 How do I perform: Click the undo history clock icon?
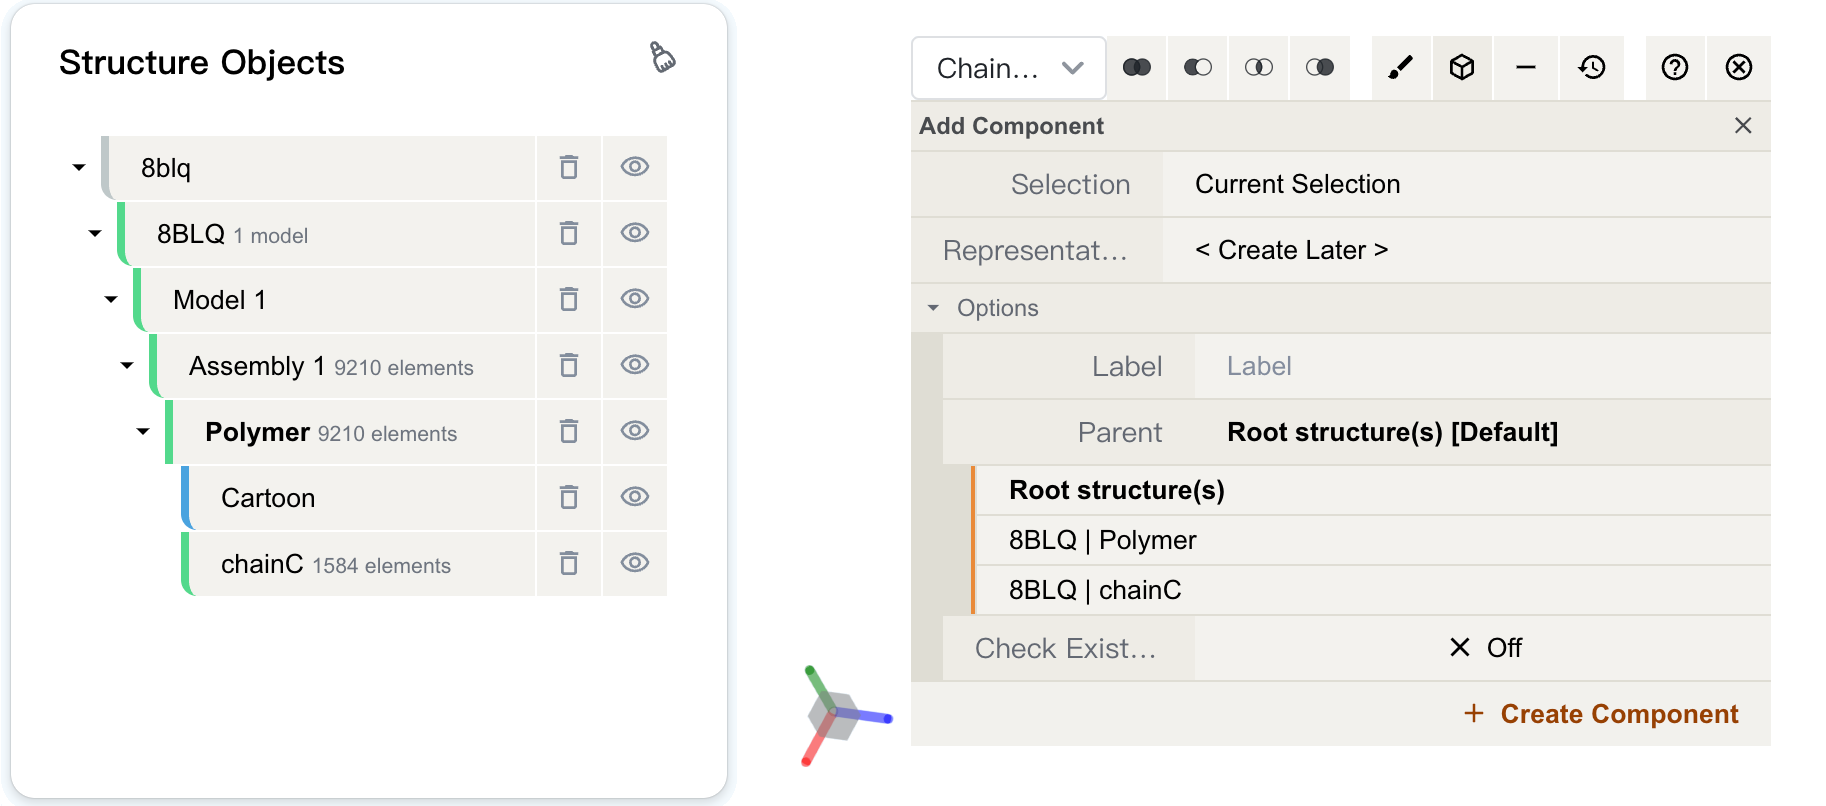click(1592, 67)
